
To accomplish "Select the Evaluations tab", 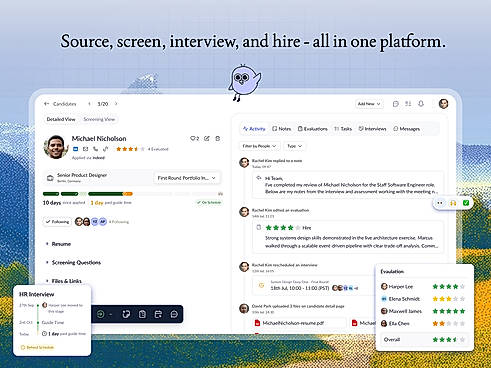I will [313, 129].
